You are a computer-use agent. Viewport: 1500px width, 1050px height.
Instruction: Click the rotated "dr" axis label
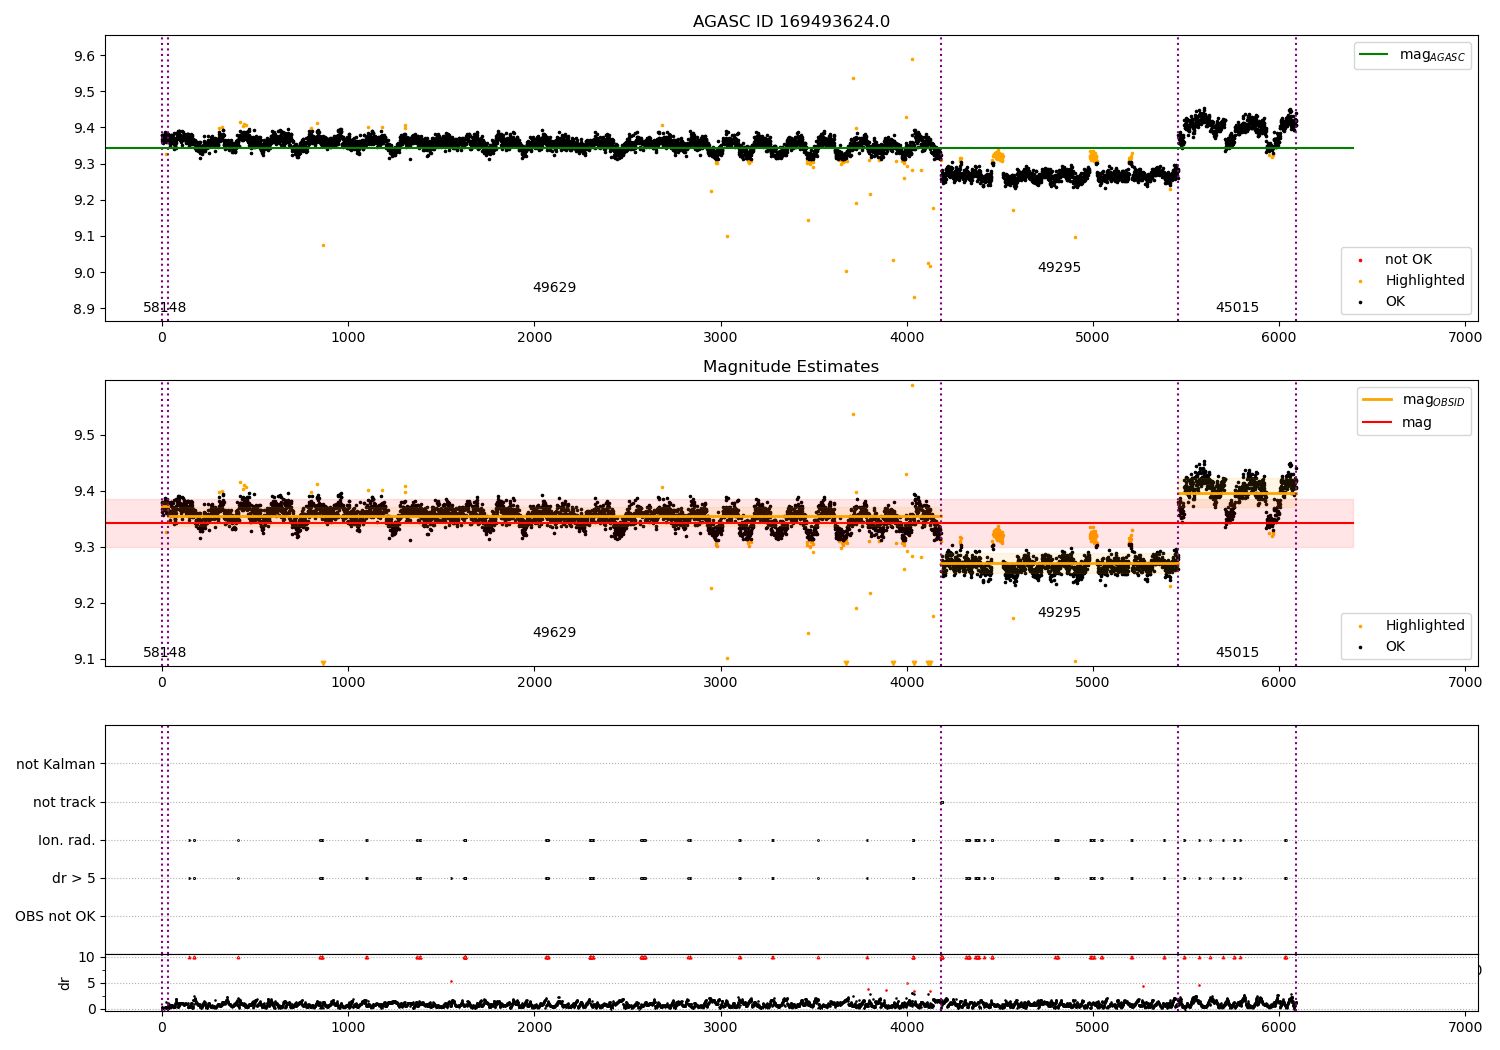pyautogui.click(x=65, y=983)
